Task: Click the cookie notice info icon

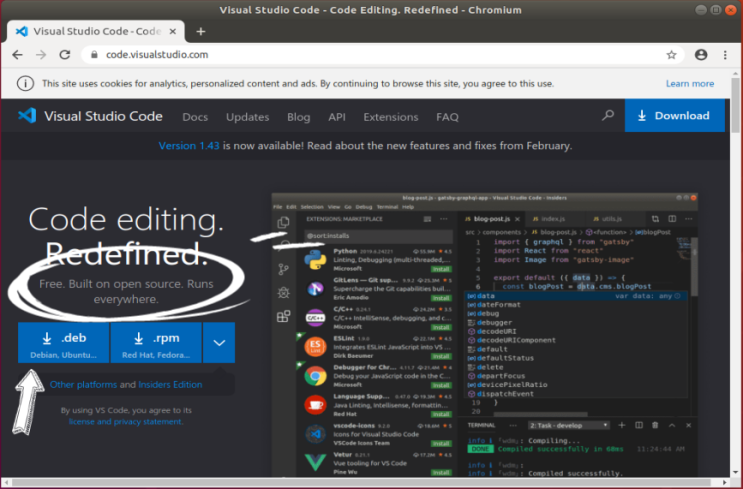Action: coord(25,84)
